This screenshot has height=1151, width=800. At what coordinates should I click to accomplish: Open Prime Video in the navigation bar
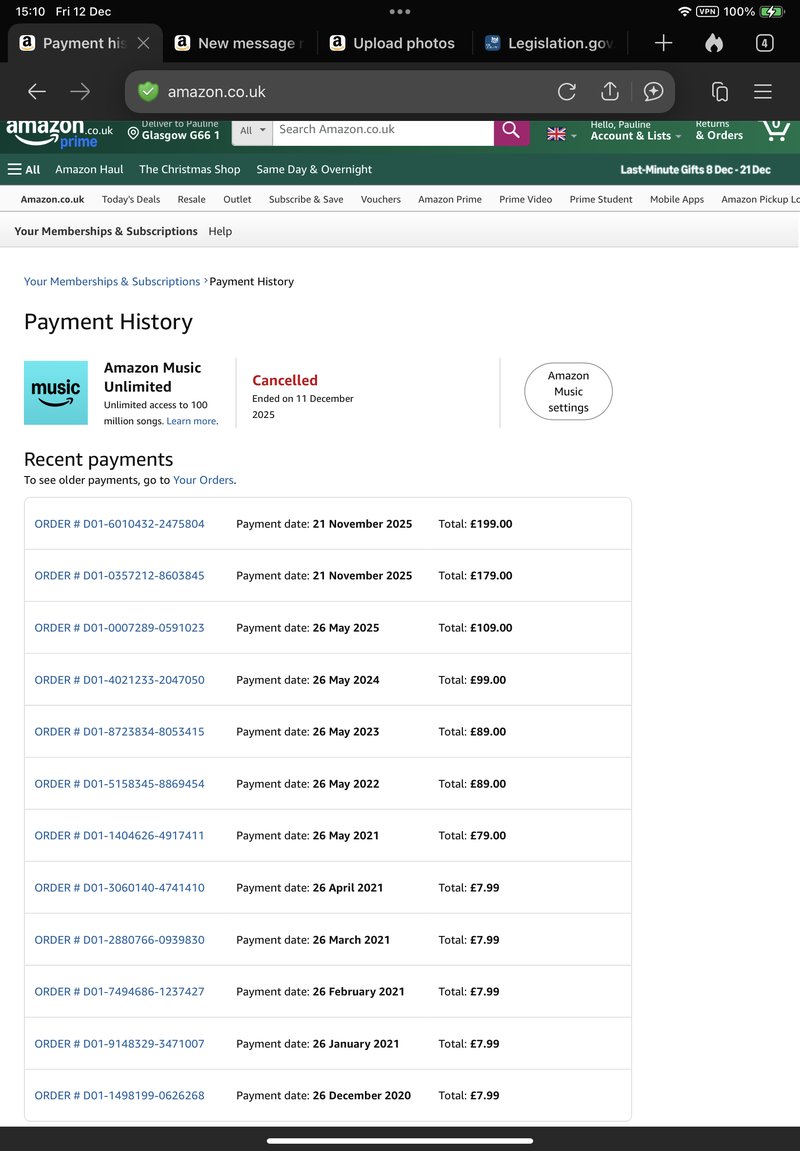pos(526,199)
